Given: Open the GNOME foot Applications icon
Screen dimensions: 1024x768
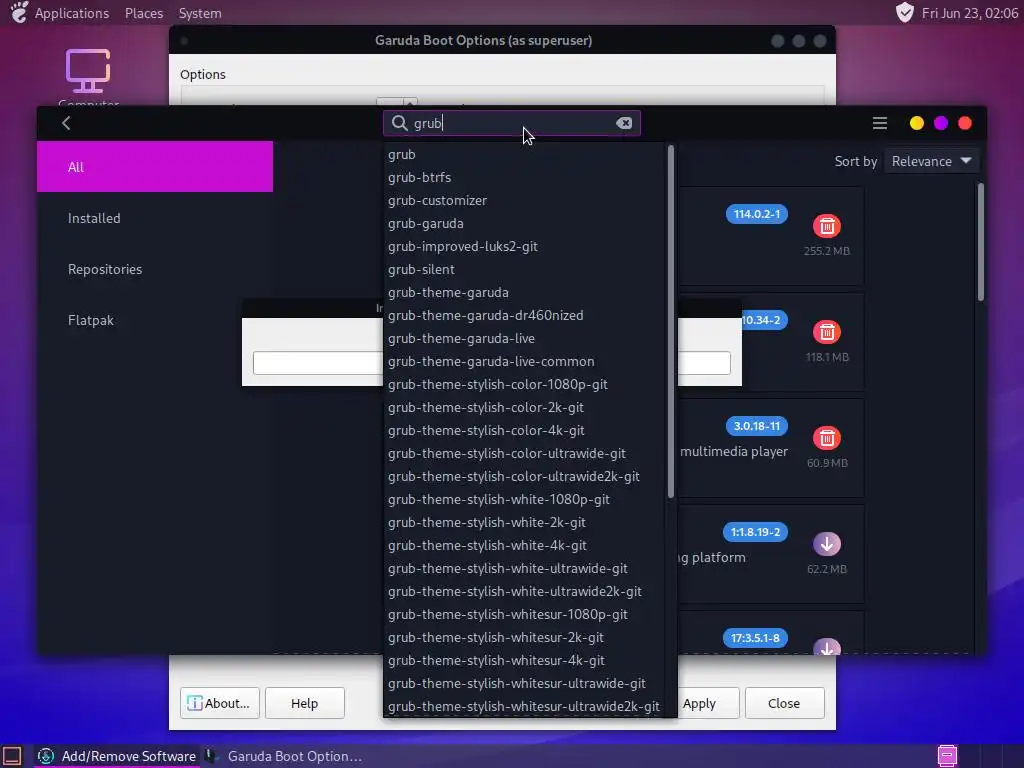Looking at the screenshot, I should (19, 12).
